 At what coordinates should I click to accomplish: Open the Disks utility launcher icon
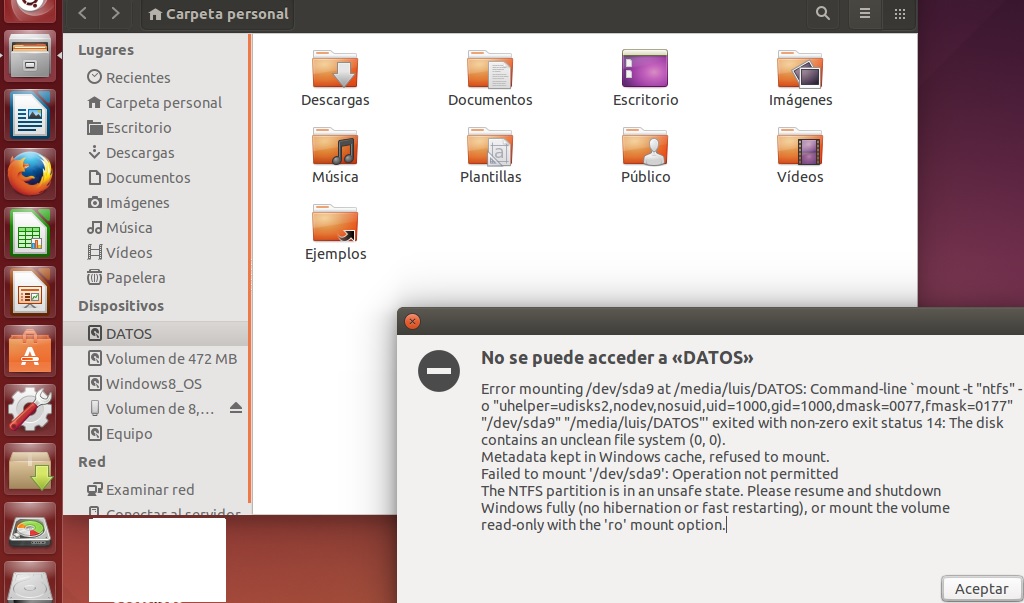[29, 527]
